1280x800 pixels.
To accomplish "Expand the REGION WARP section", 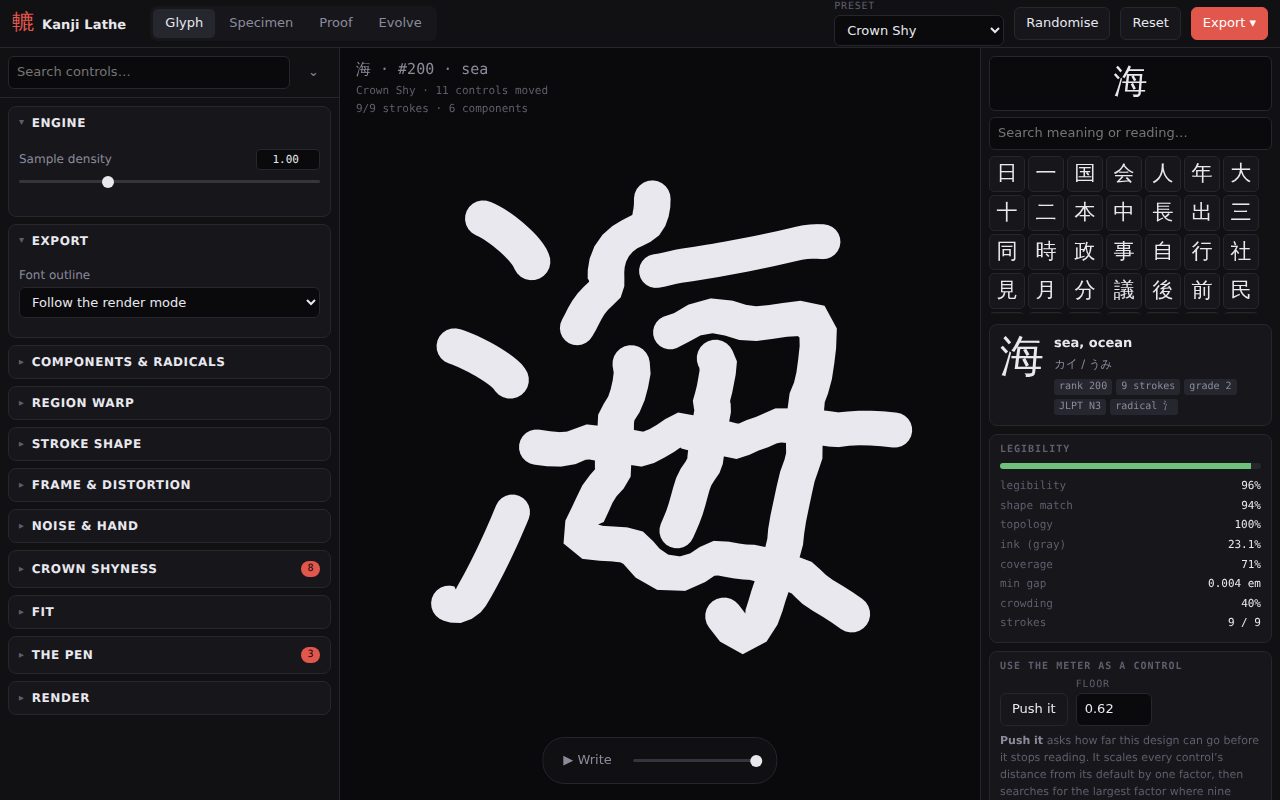I will click(x=169, y=403).
